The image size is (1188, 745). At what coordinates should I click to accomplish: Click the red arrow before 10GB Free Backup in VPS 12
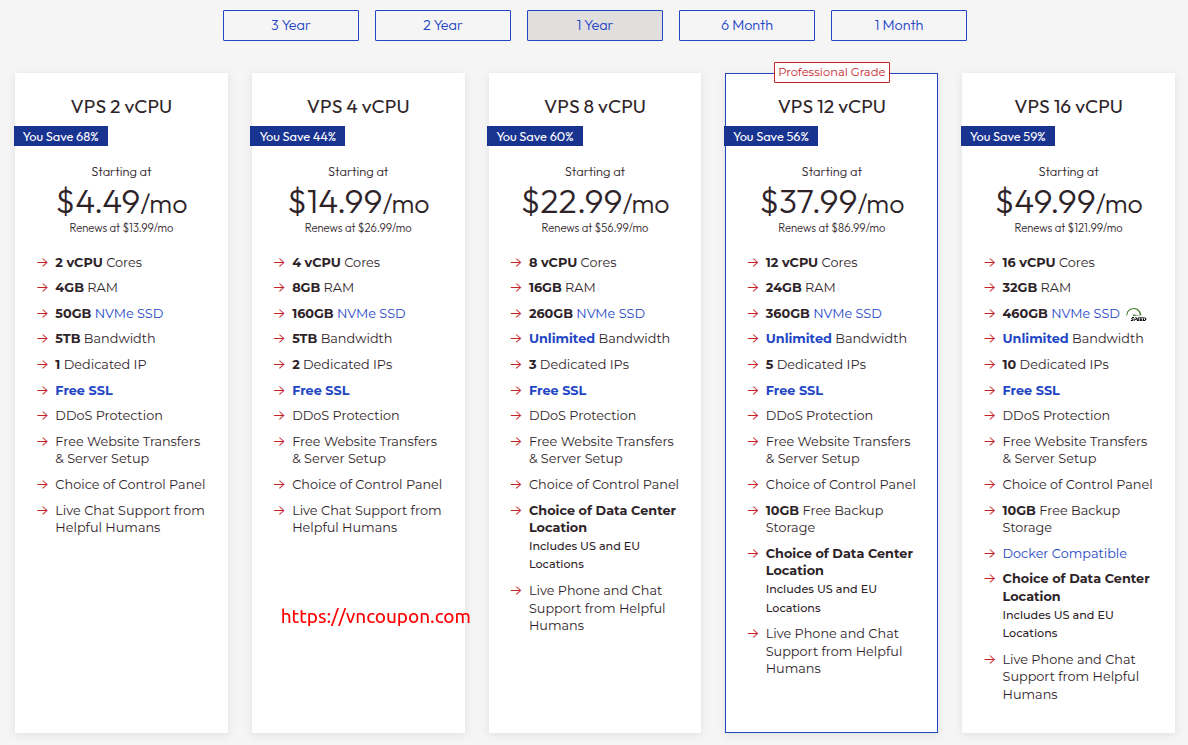pyautogui.click(x=752, y=511)
